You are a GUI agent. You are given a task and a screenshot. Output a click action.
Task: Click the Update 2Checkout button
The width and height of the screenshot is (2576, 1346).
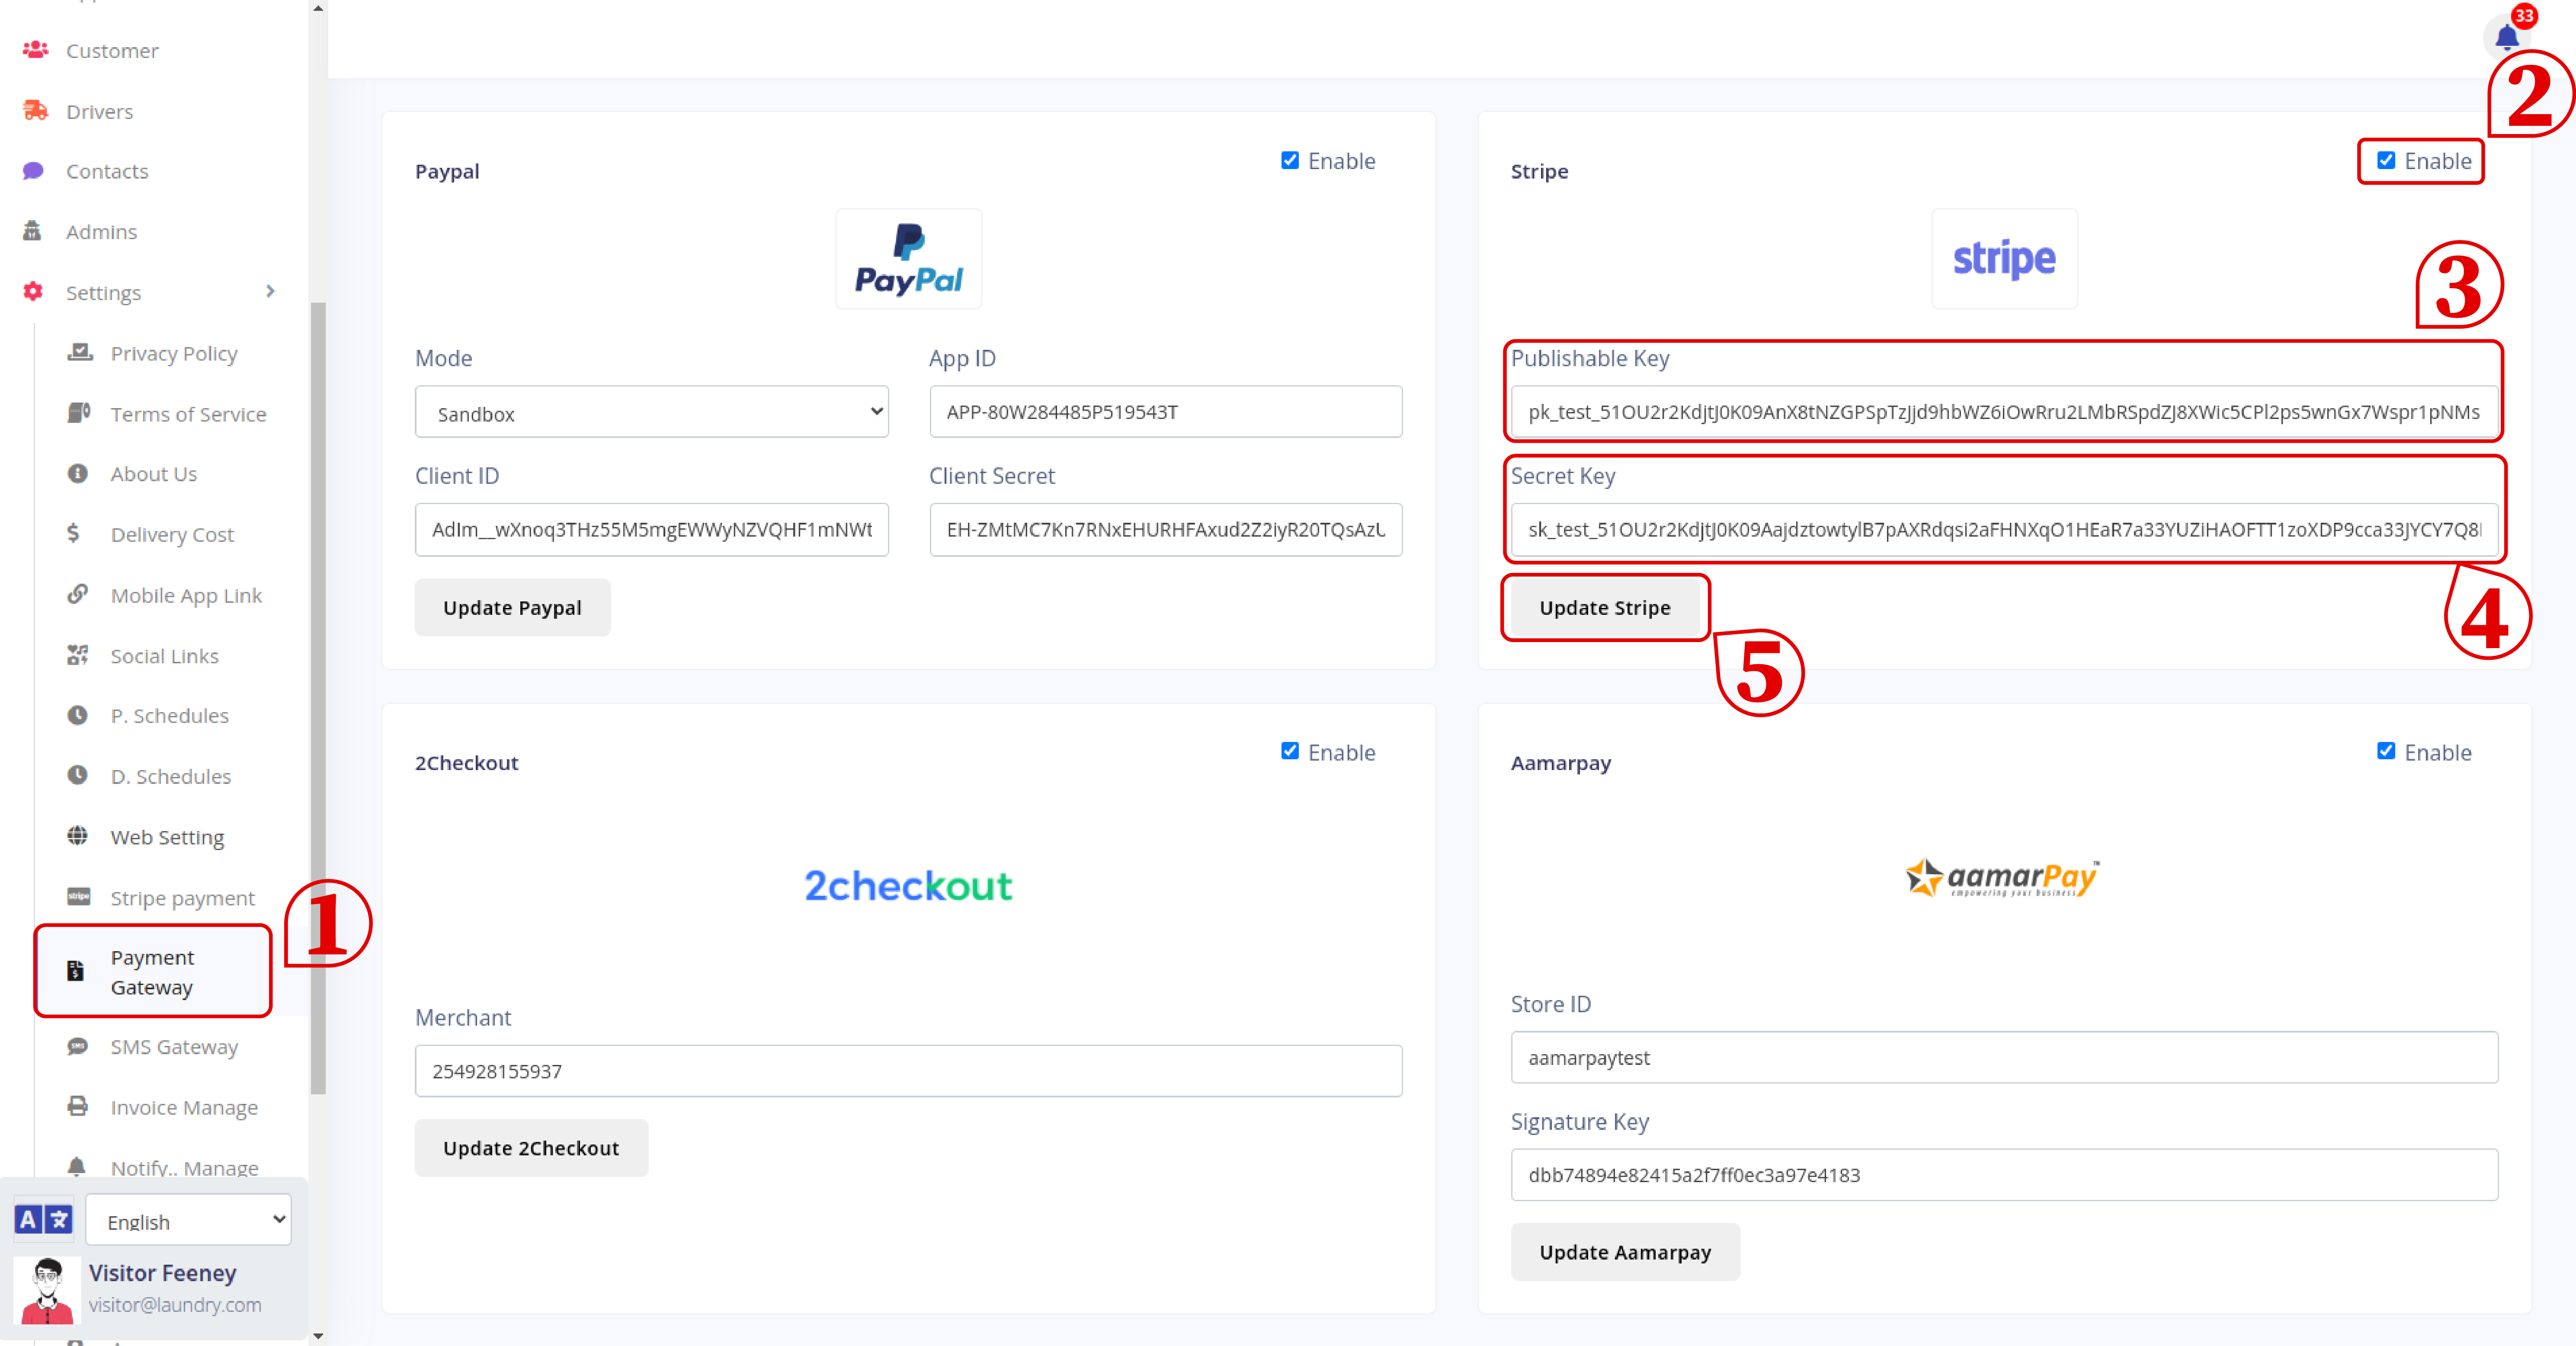tap(531, 1148)
